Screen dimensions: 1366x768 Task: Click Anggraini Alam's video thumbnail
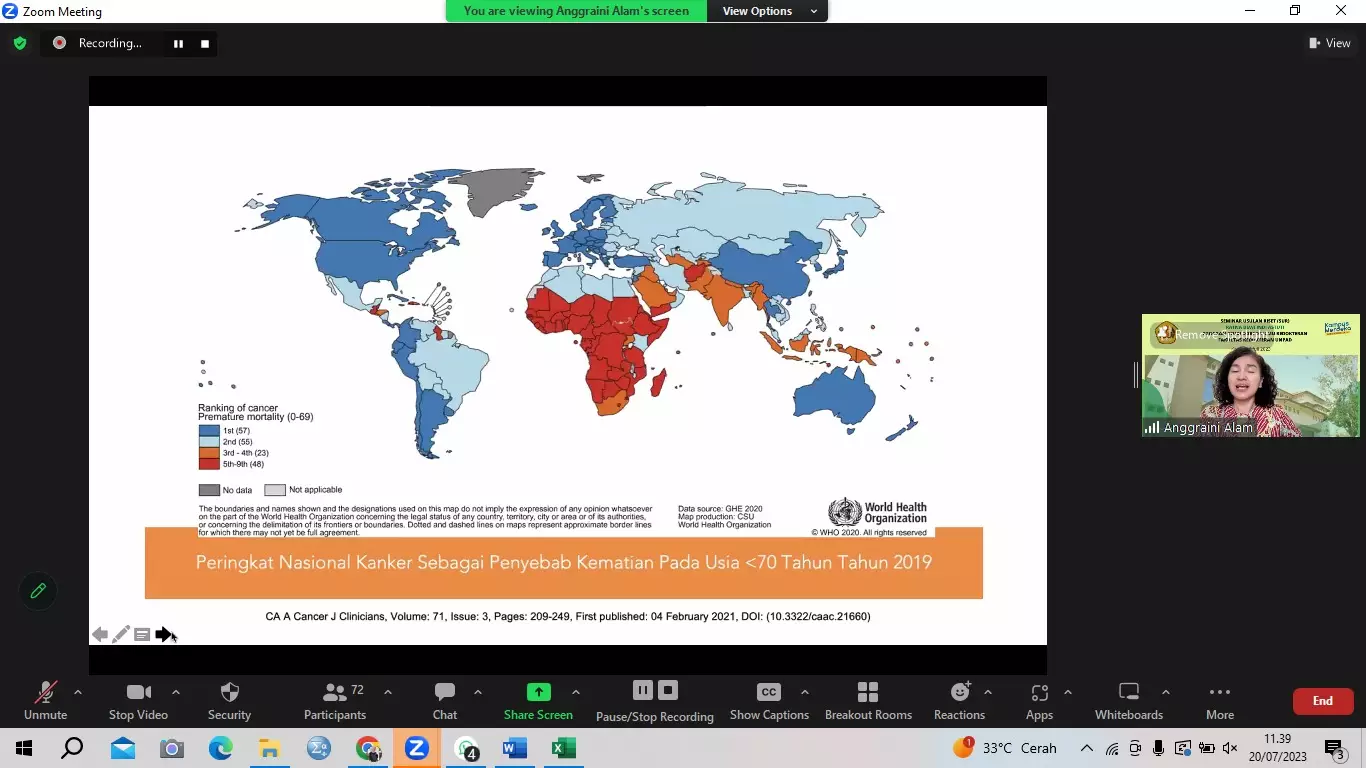click(1250, 376)
